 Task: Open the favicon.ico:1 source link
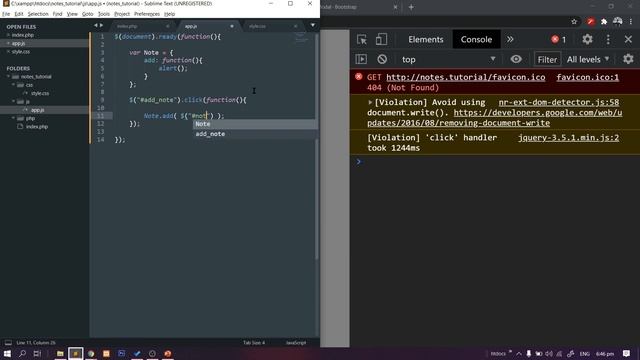coord(587,77)
